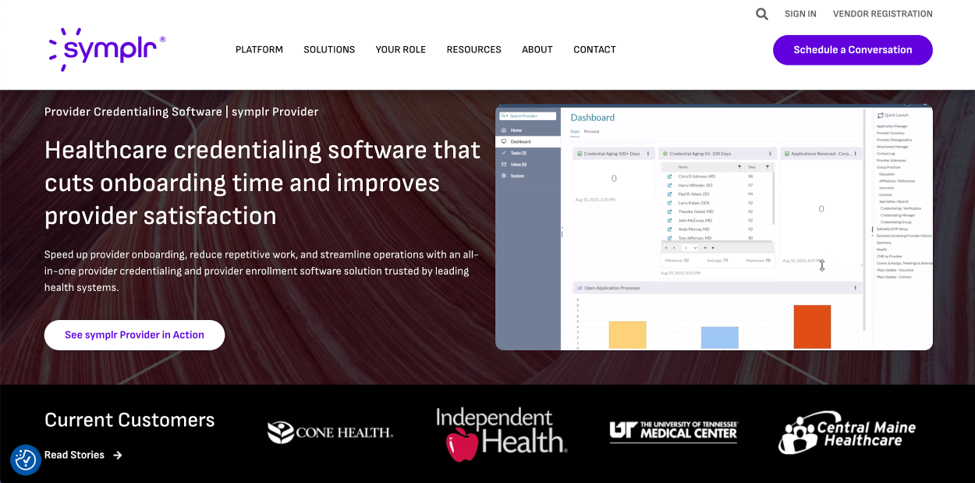The height and width of the screenshot is (483, 975).
Task: Open Credential Aging 50-100 Days kebab menu
Action: click(770, 154)
